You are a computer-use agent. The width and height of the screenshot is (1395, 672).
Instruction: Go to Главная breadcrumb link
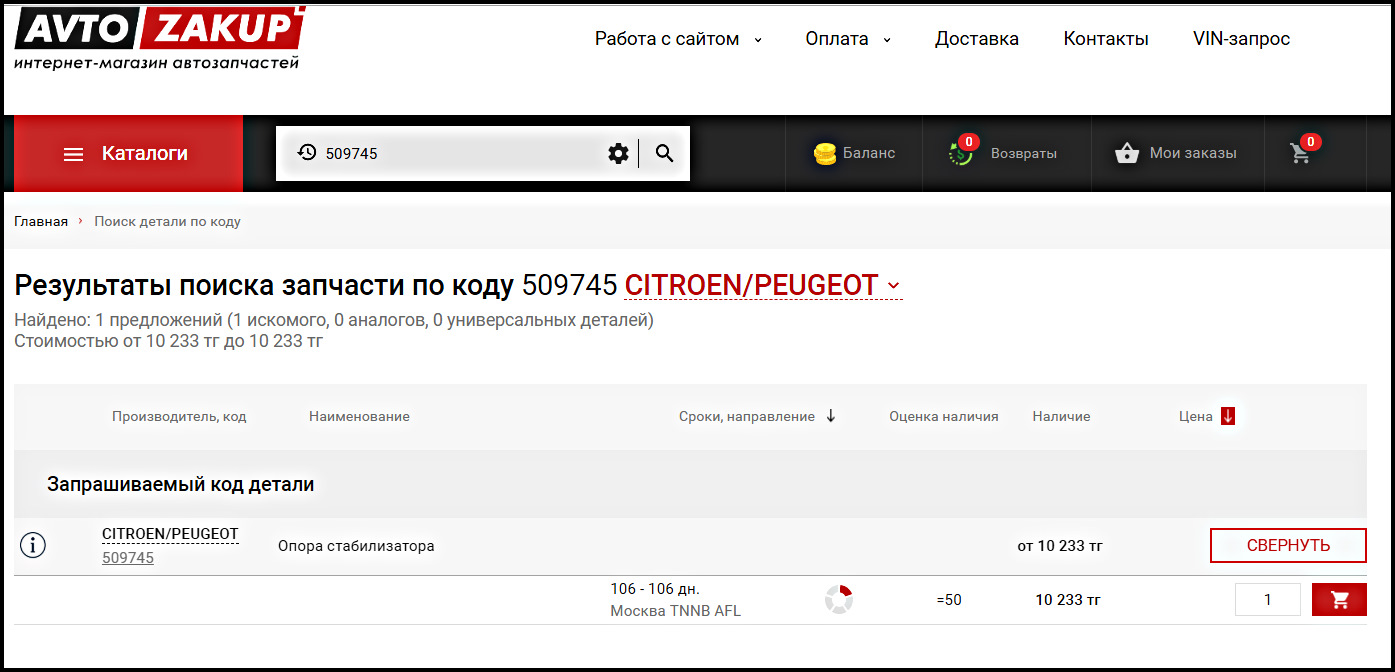point(41,221)
